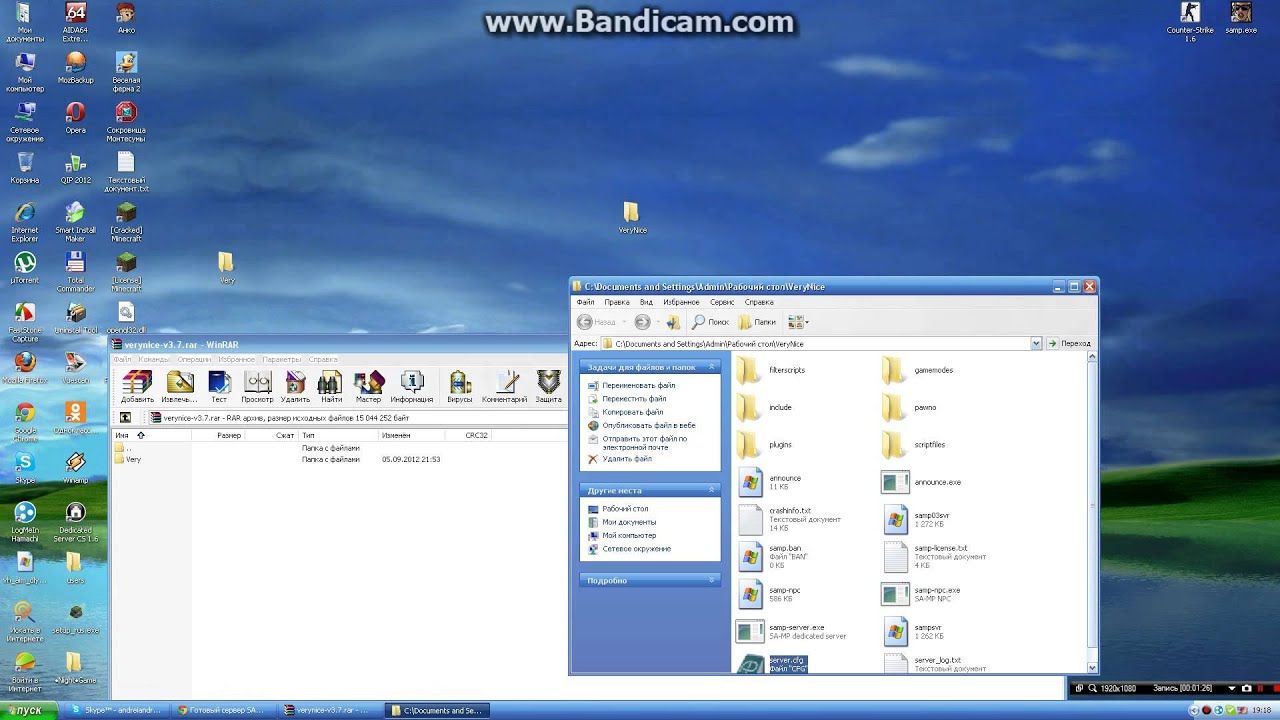Click the WinRAR Извлечь (Extract) toolbar icon
The width and height of the screenshot is (1280, 720).
179,386
